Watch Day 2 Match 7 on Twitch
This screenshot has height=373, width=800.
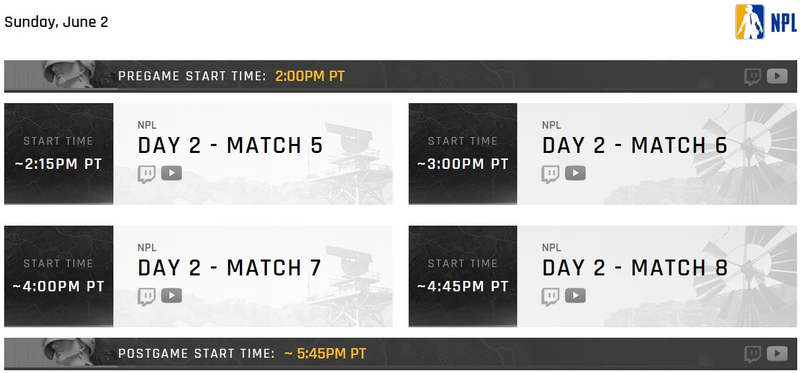(x=146, y=296)
